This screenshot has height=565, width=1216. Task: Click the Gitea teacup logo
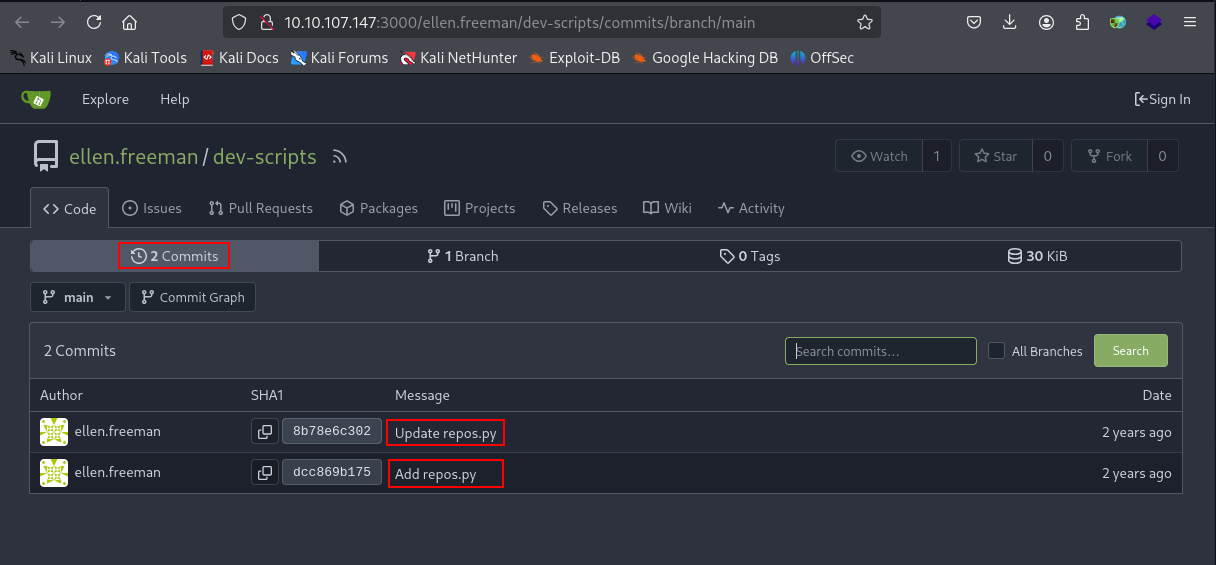[x=36, y=99]
